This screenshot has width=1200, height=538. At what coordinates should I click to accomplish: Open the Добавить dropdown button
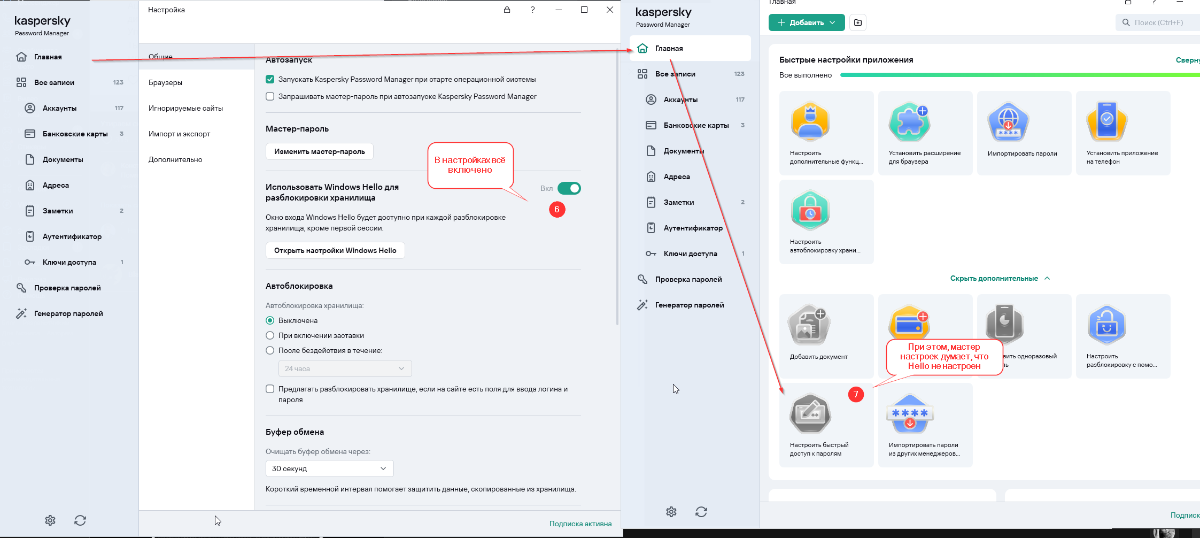click(x=807, y=22)
